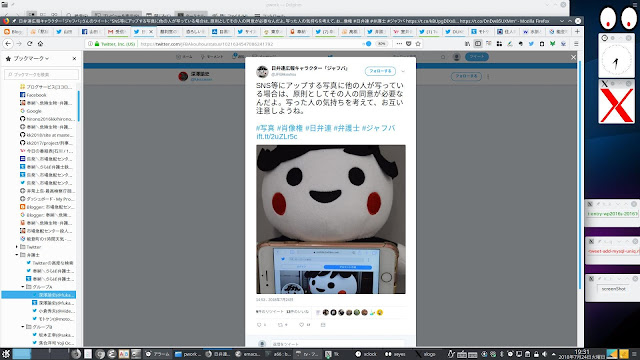Image resolution: width=640 pixels, height=360 pixels.
Task: Switch to the Gmail tab
Action: pos(118,31)
